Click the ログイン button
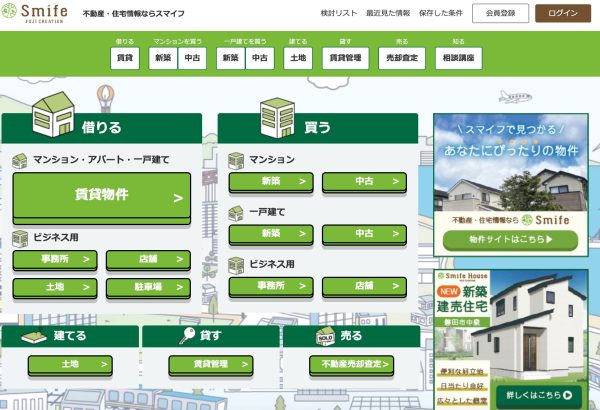This screenshot has width=600, height=410. point(563,13)
